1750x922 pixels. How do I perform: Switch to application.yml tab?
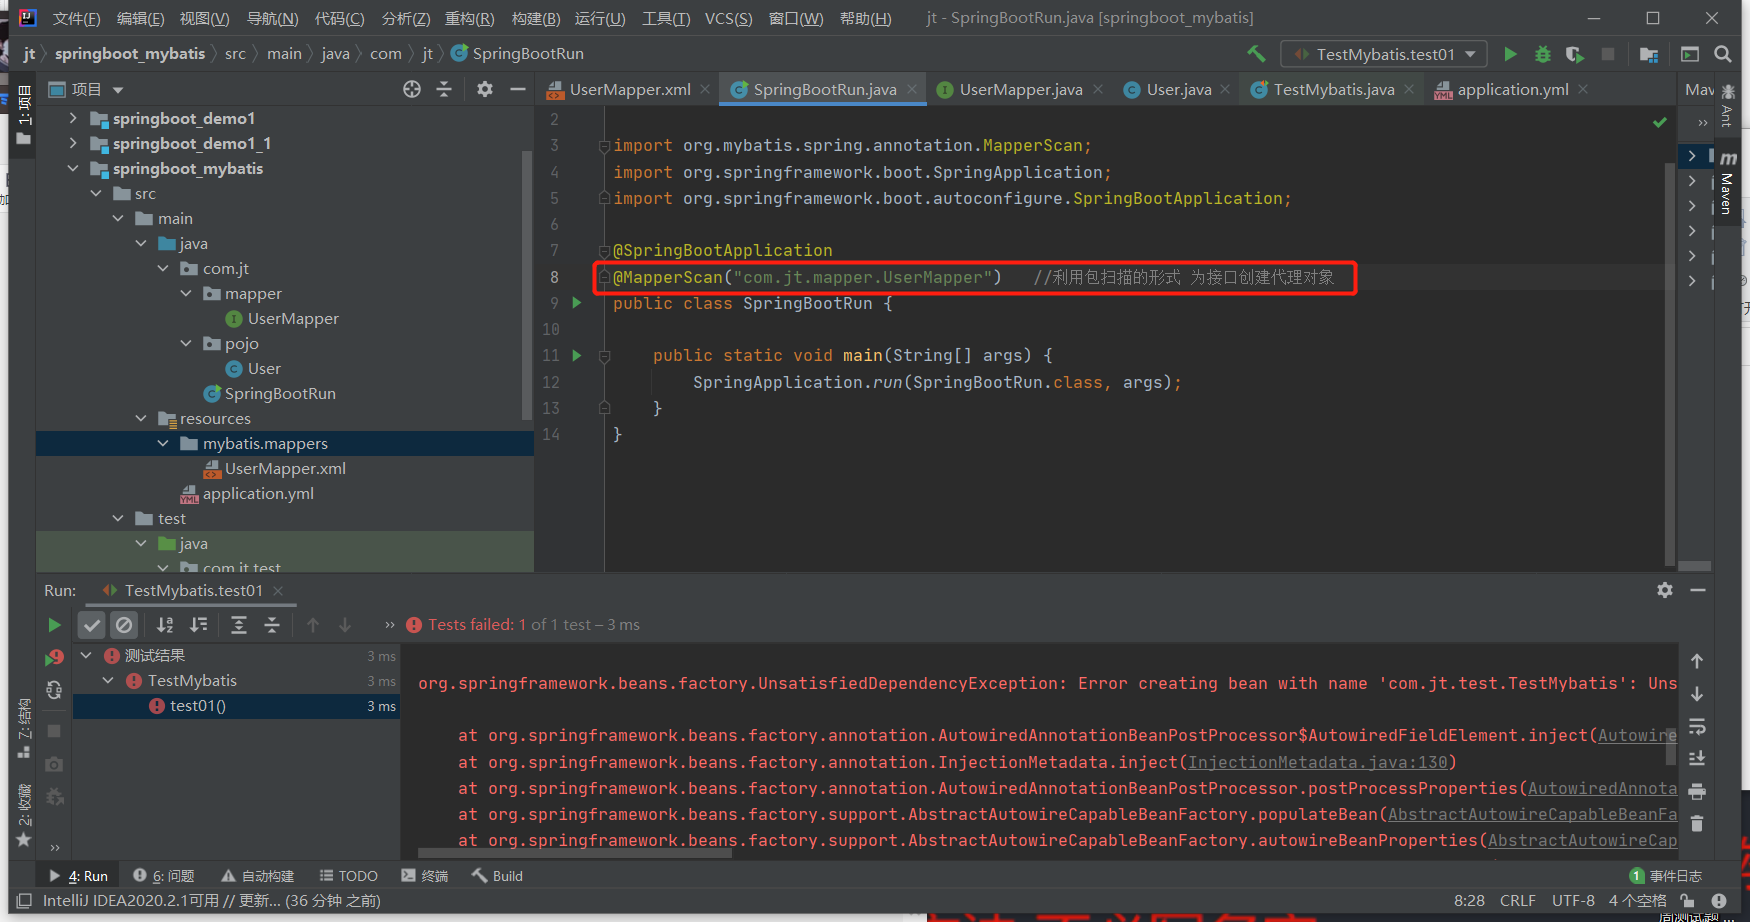[1512, 89]
